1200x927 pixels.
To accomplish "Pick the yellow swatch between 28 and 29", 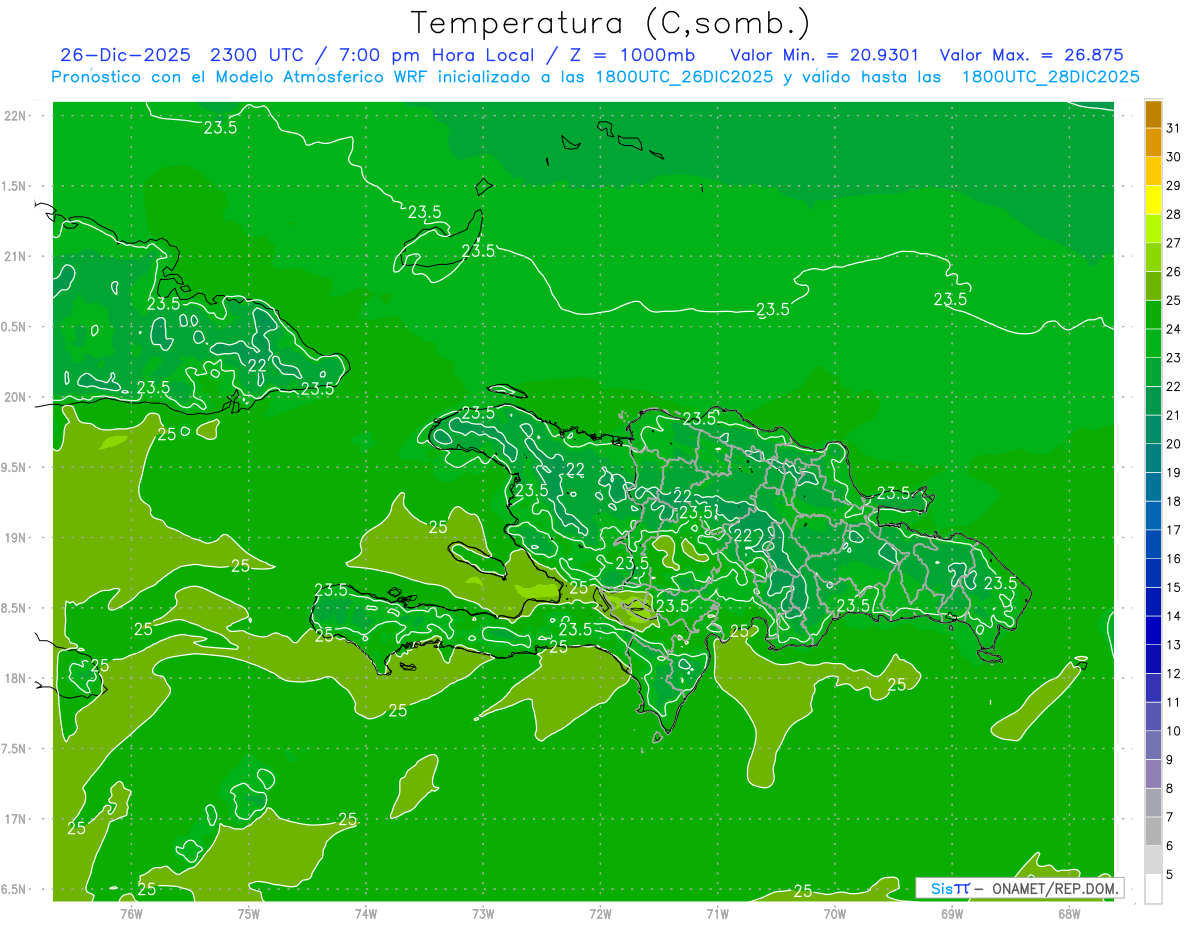I will [x=1153, y=200].
